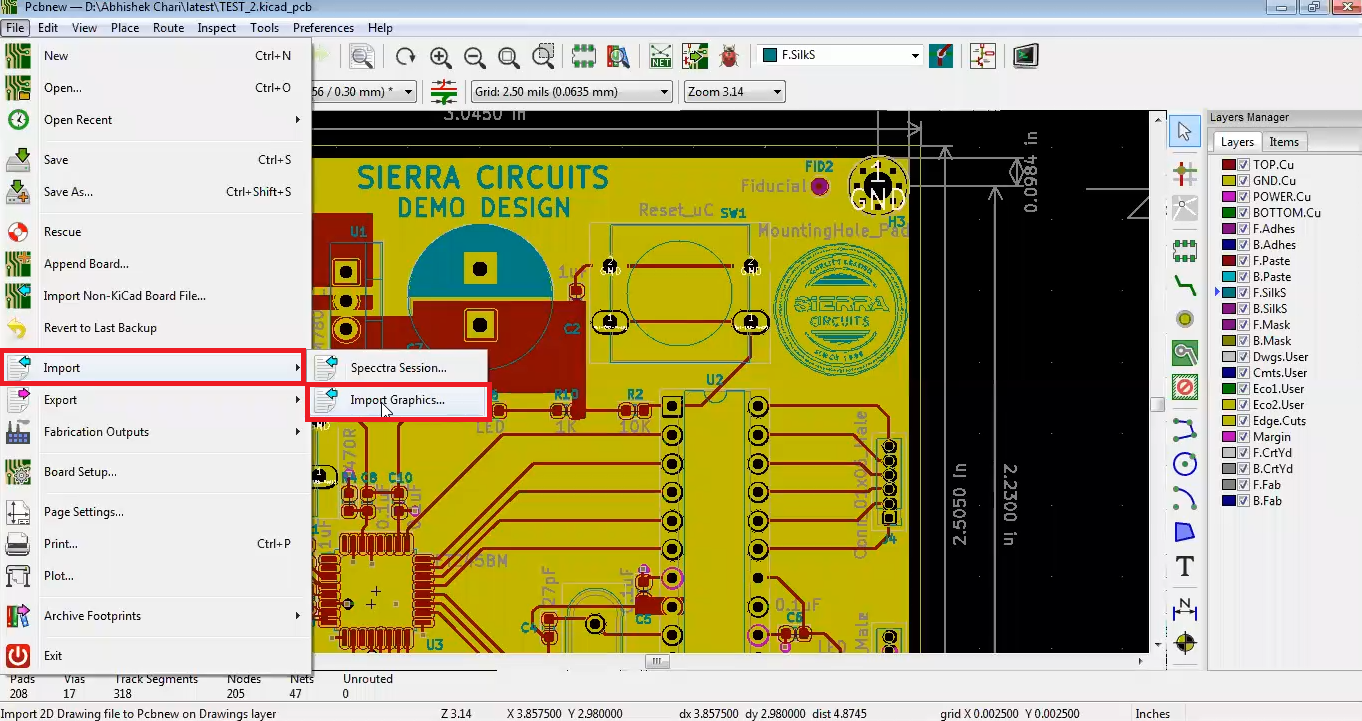Viewport: 1362px width, 721px height.
Task: Open the footprint viewer icon
Action: click(619, 56)
